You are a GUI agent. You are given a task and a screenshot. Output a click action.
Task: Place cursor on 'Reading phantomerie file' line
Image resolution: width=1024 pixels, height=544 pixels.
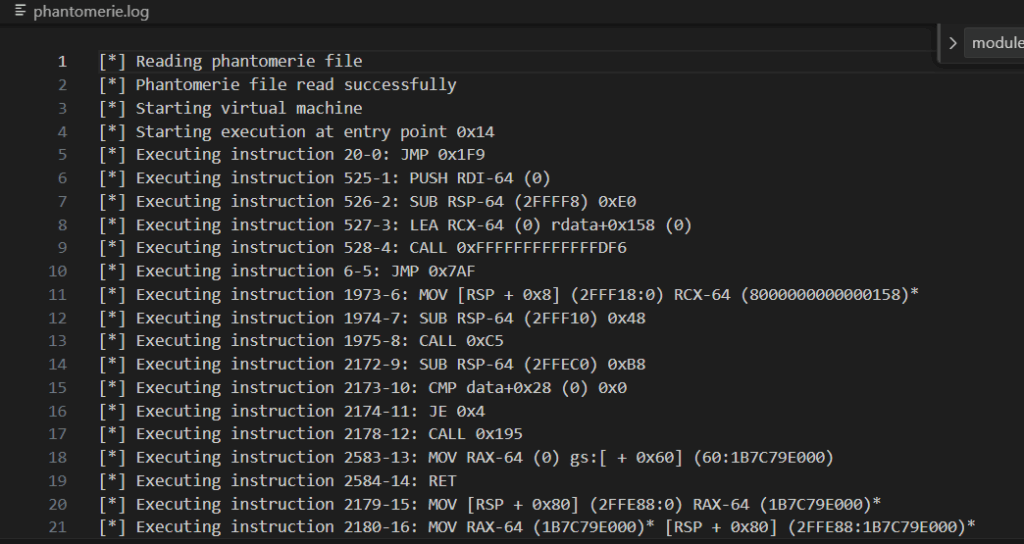(248, 62)
